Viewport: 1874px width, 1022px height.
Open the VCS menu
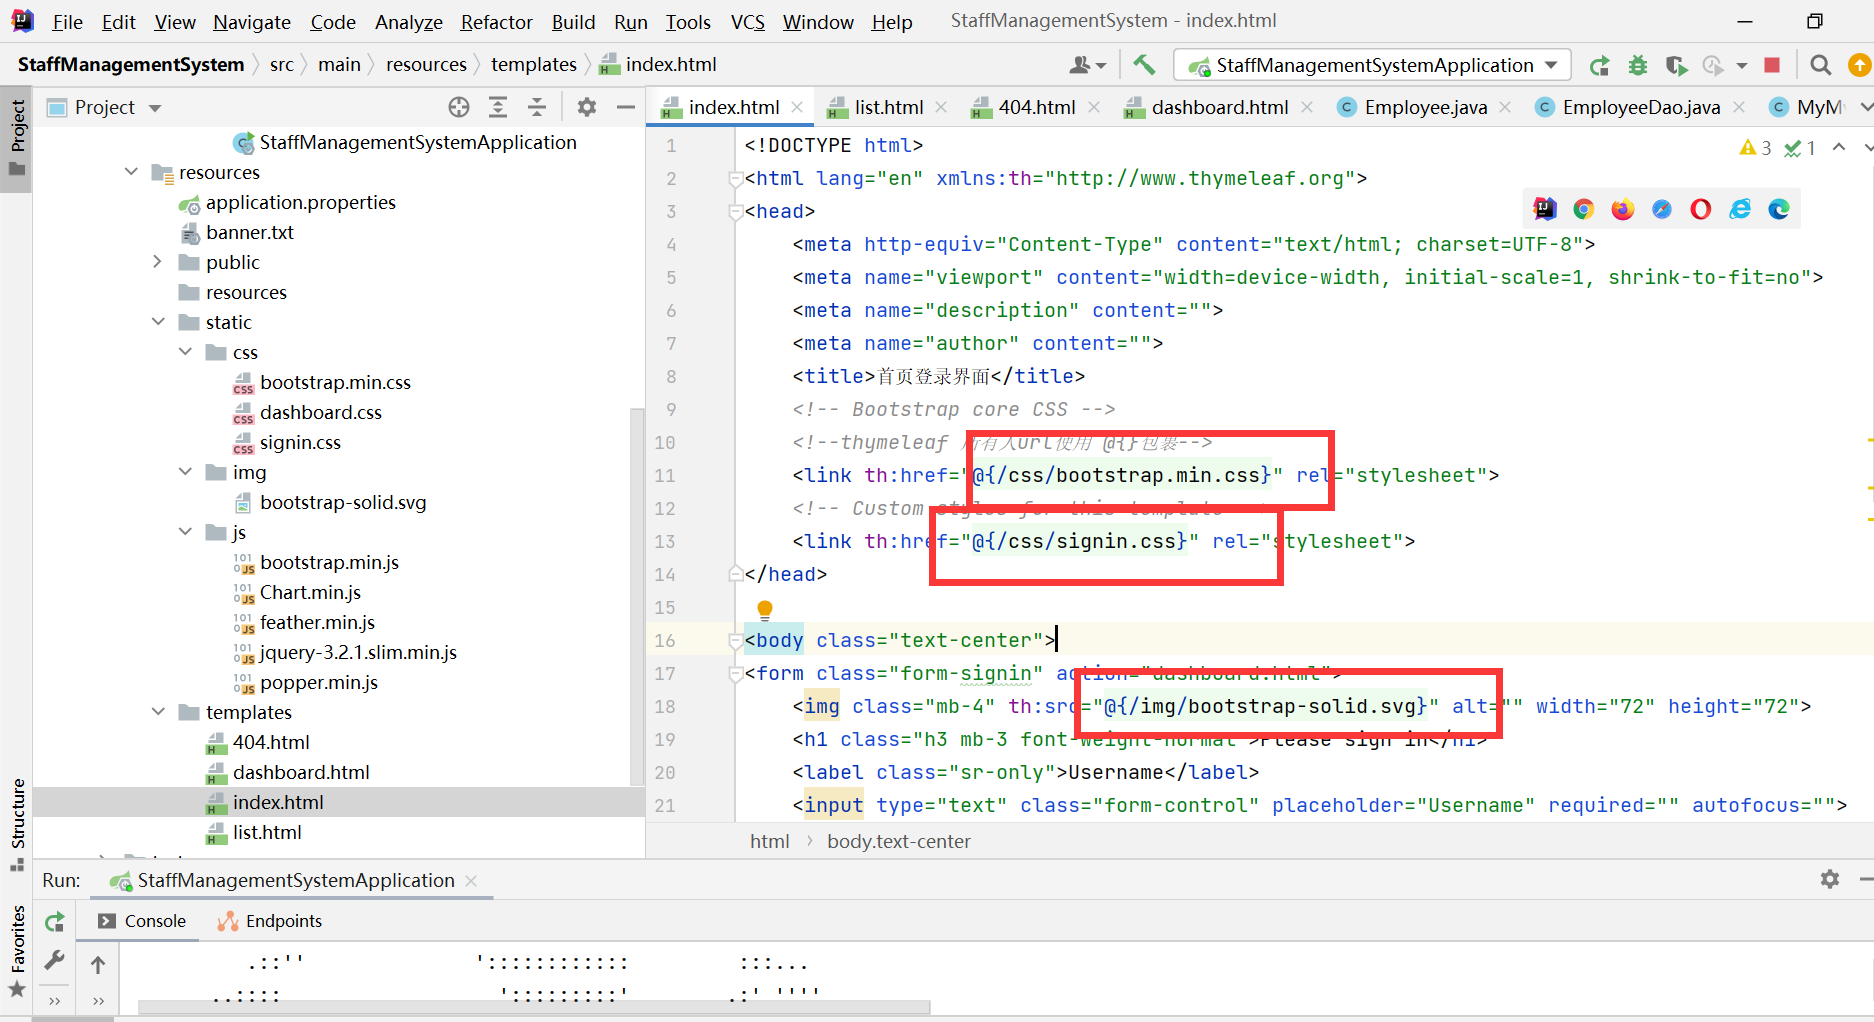[748, 21]
